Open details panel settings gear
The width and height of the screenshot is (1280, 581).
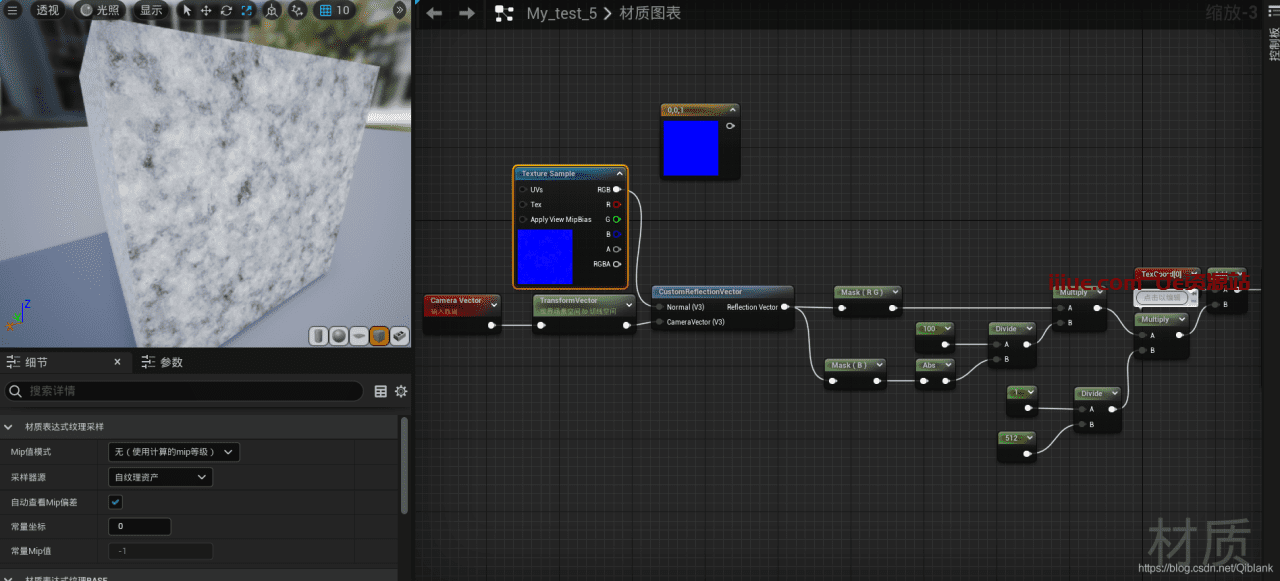tap(401, 391)
